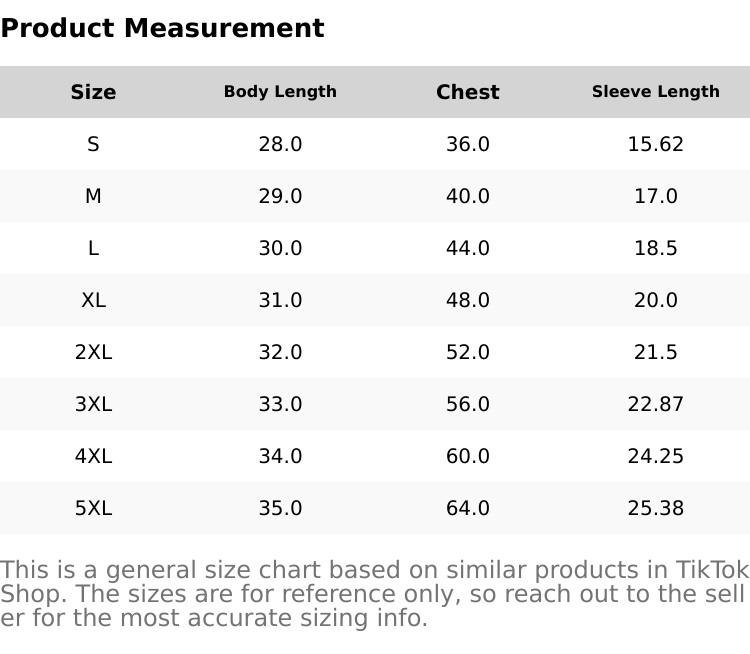The image size is (750, 654).
Task: Click the Sleeve Length column header
Action: pos(655,92)
